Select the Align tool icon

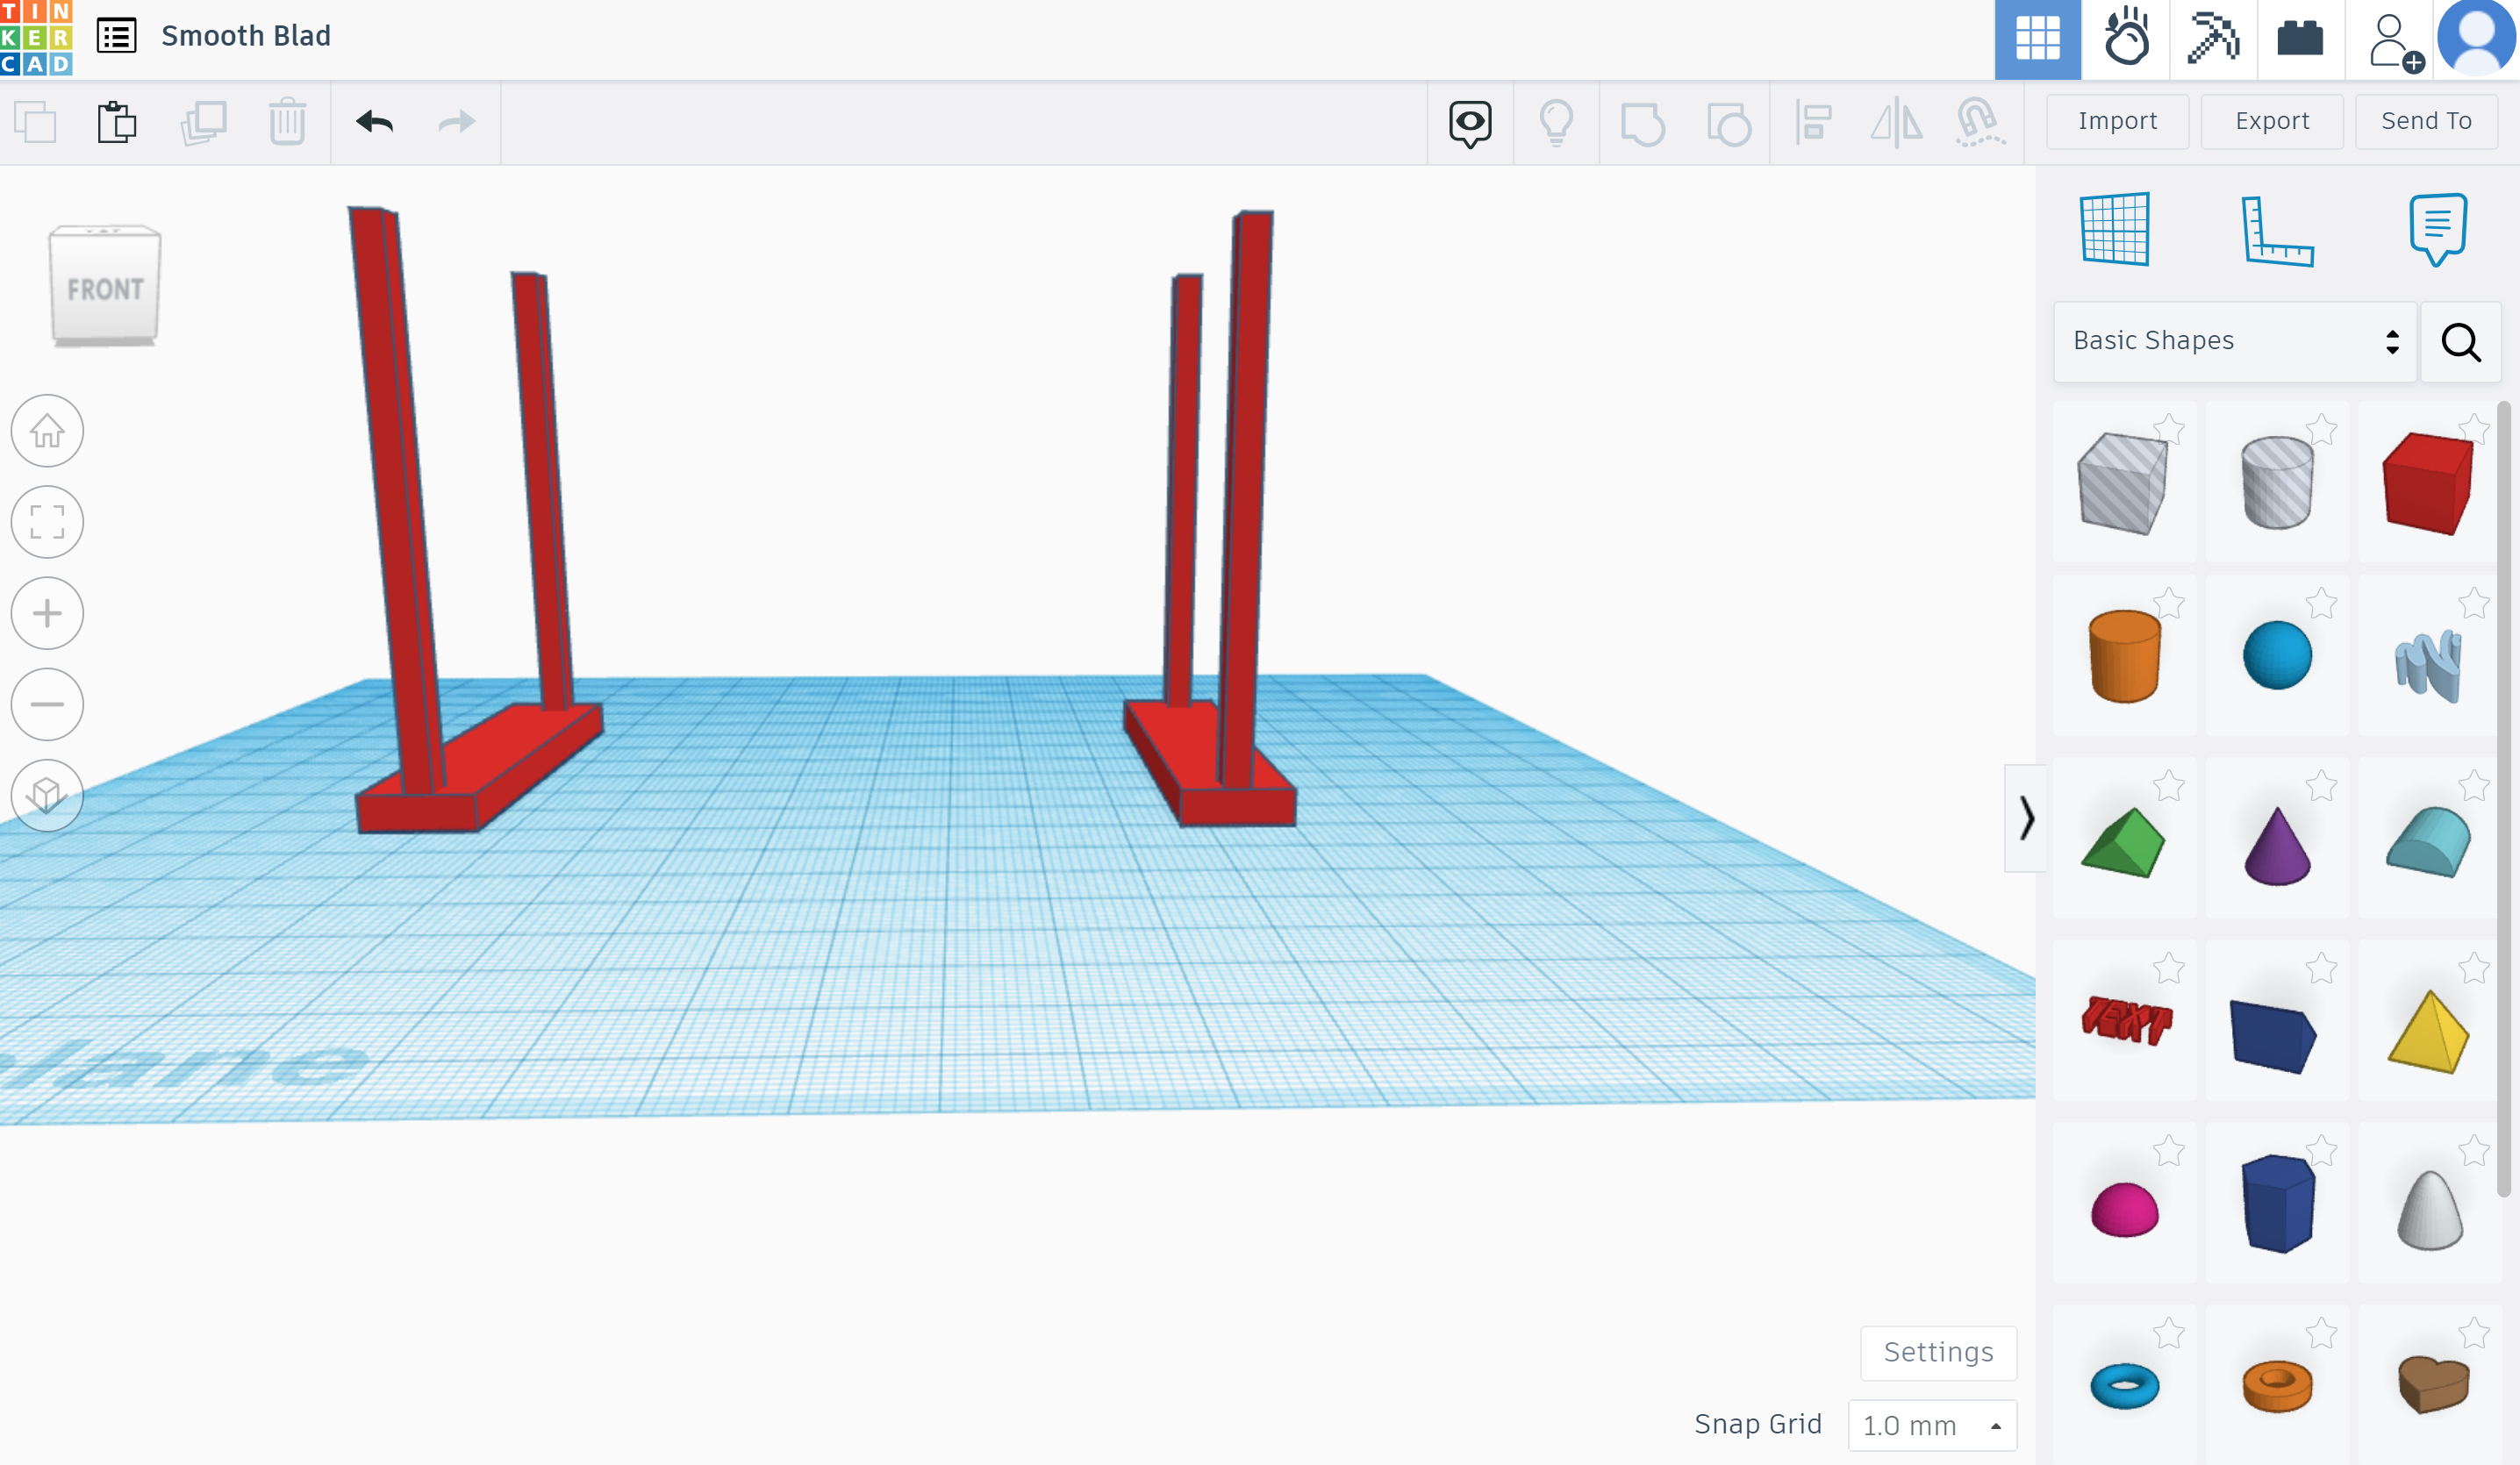click(x=1813, y=122)
